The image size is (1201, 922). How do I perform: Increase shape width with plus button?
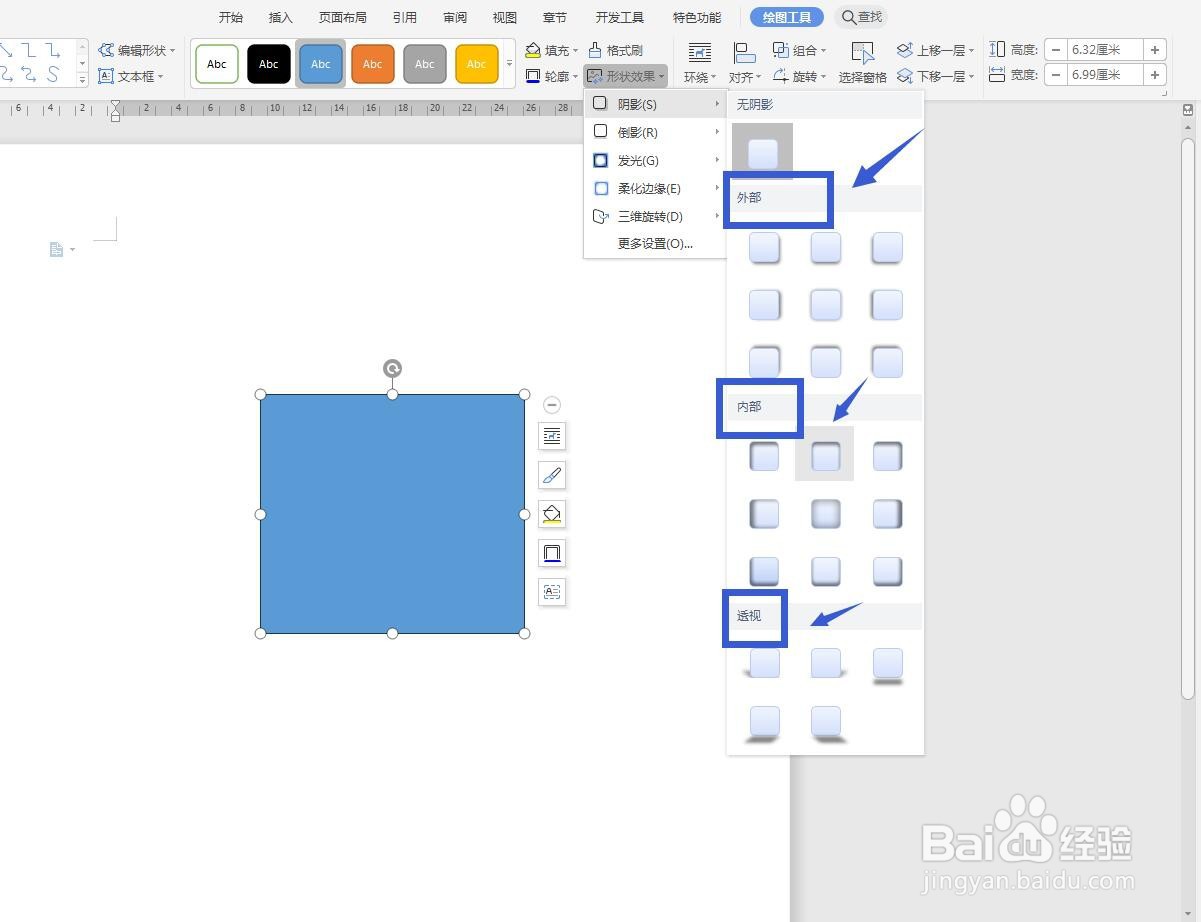click(1155, 75)
